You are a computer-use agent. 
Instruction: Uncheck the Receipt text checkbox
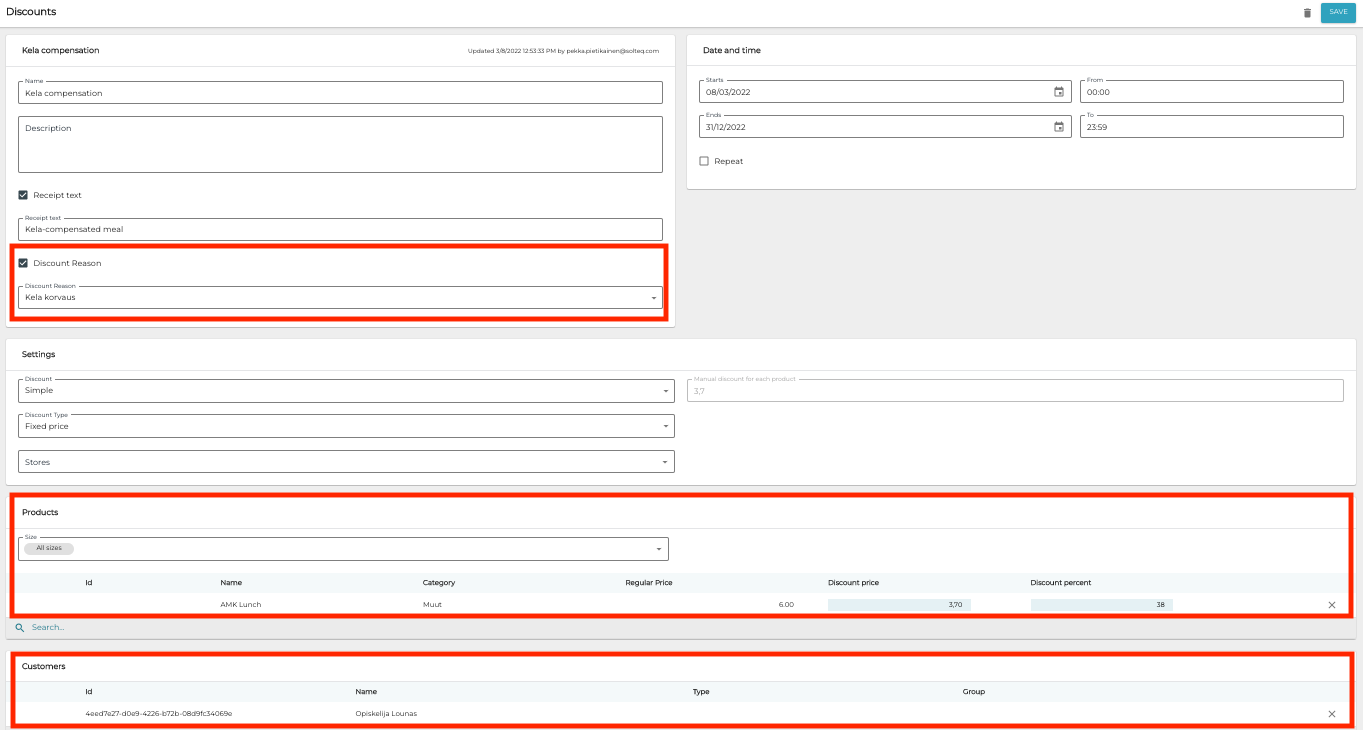(23, 195)
